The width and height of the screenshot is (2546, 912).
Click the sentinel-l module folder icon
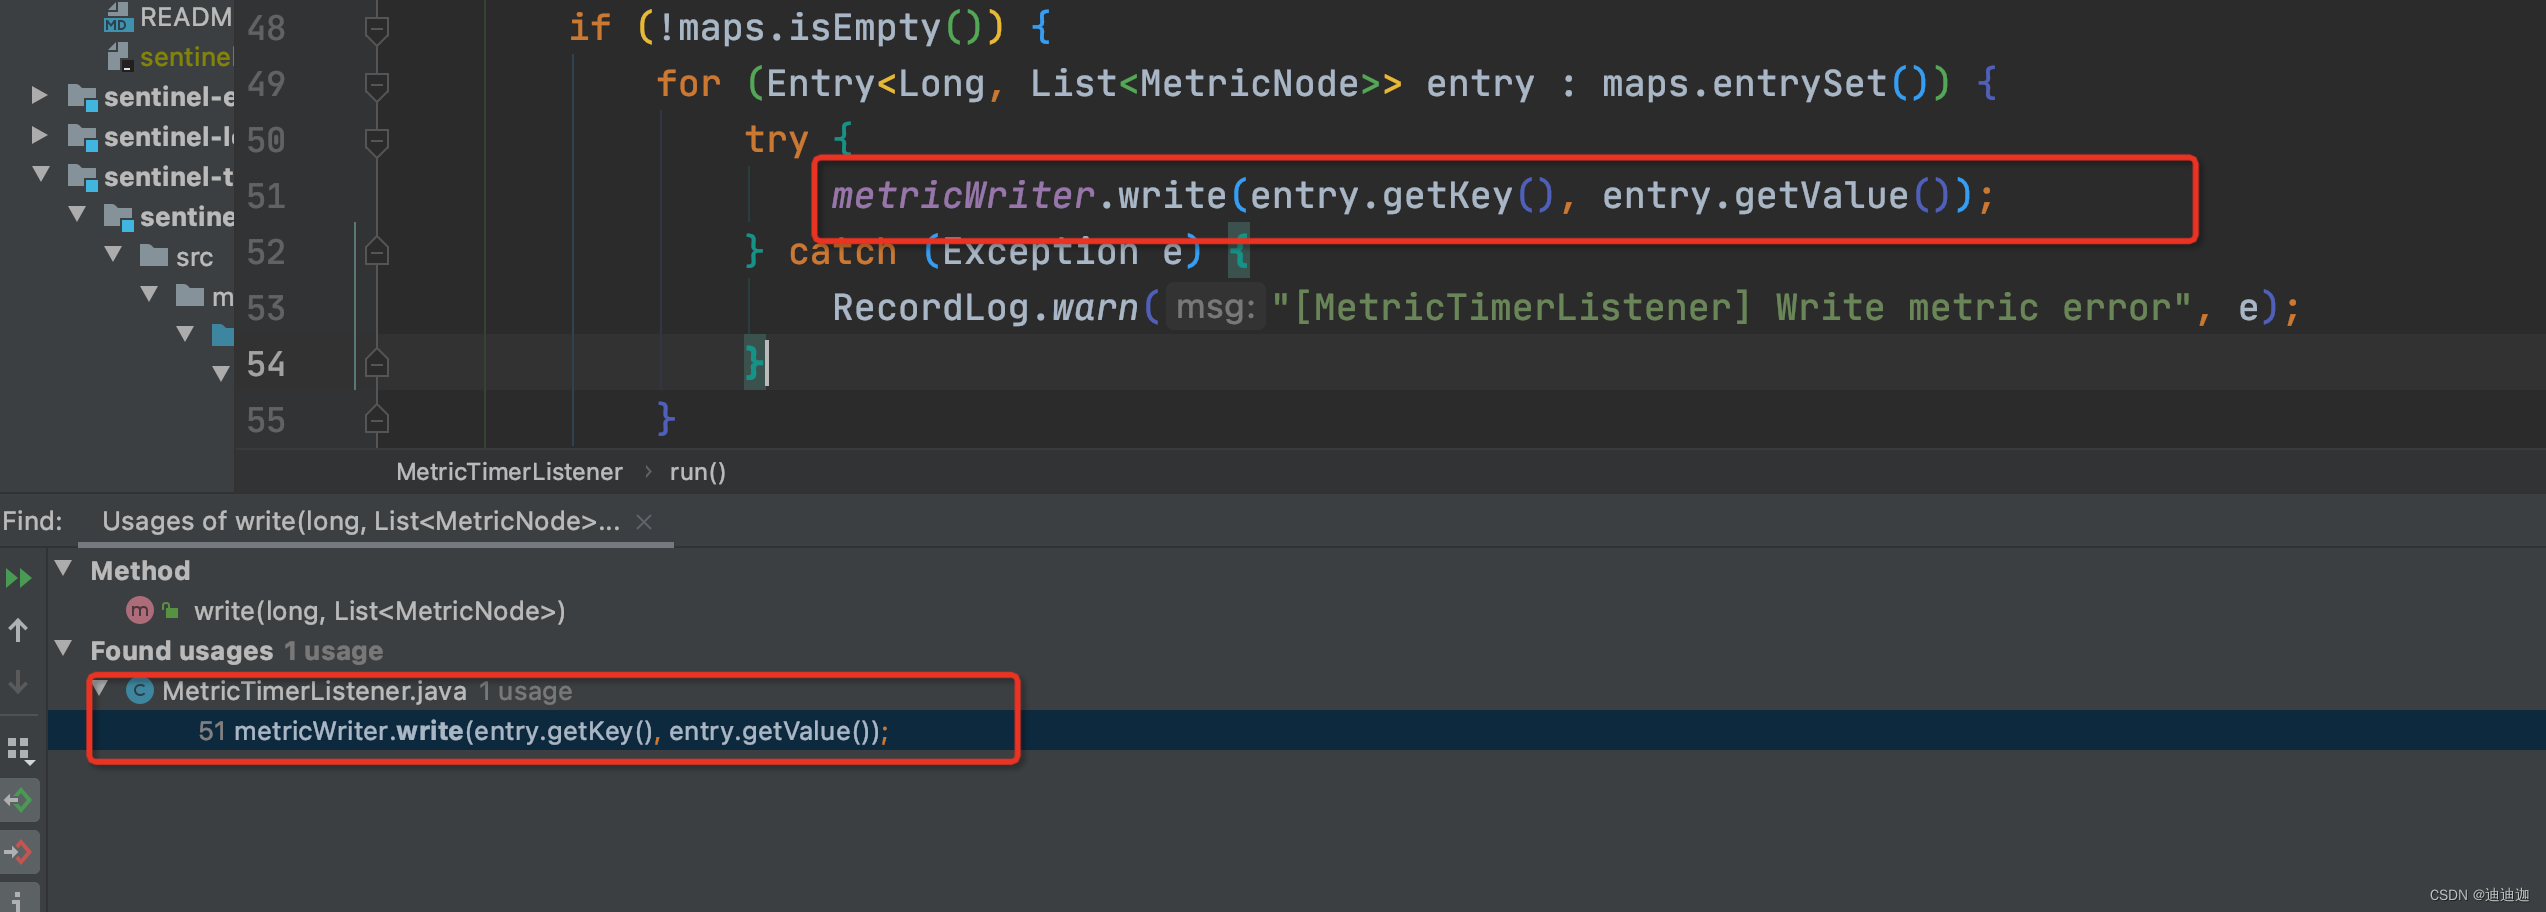tap(82, 137)
